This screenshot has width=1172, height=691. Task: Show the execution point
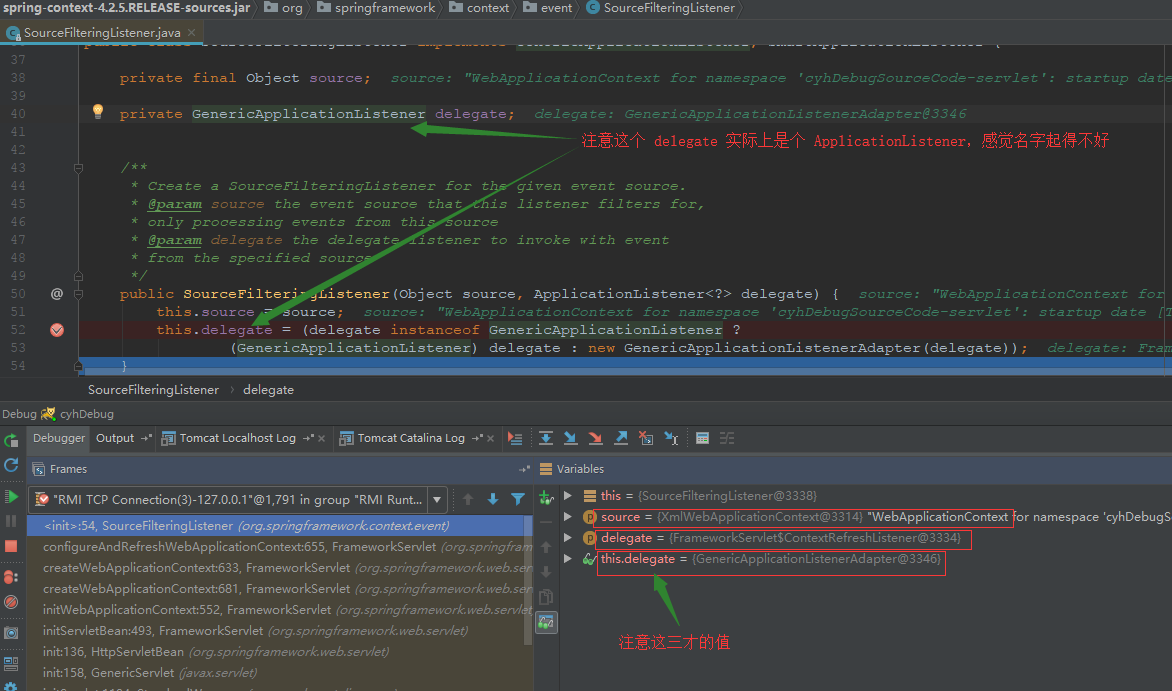(x=515, y=438)
